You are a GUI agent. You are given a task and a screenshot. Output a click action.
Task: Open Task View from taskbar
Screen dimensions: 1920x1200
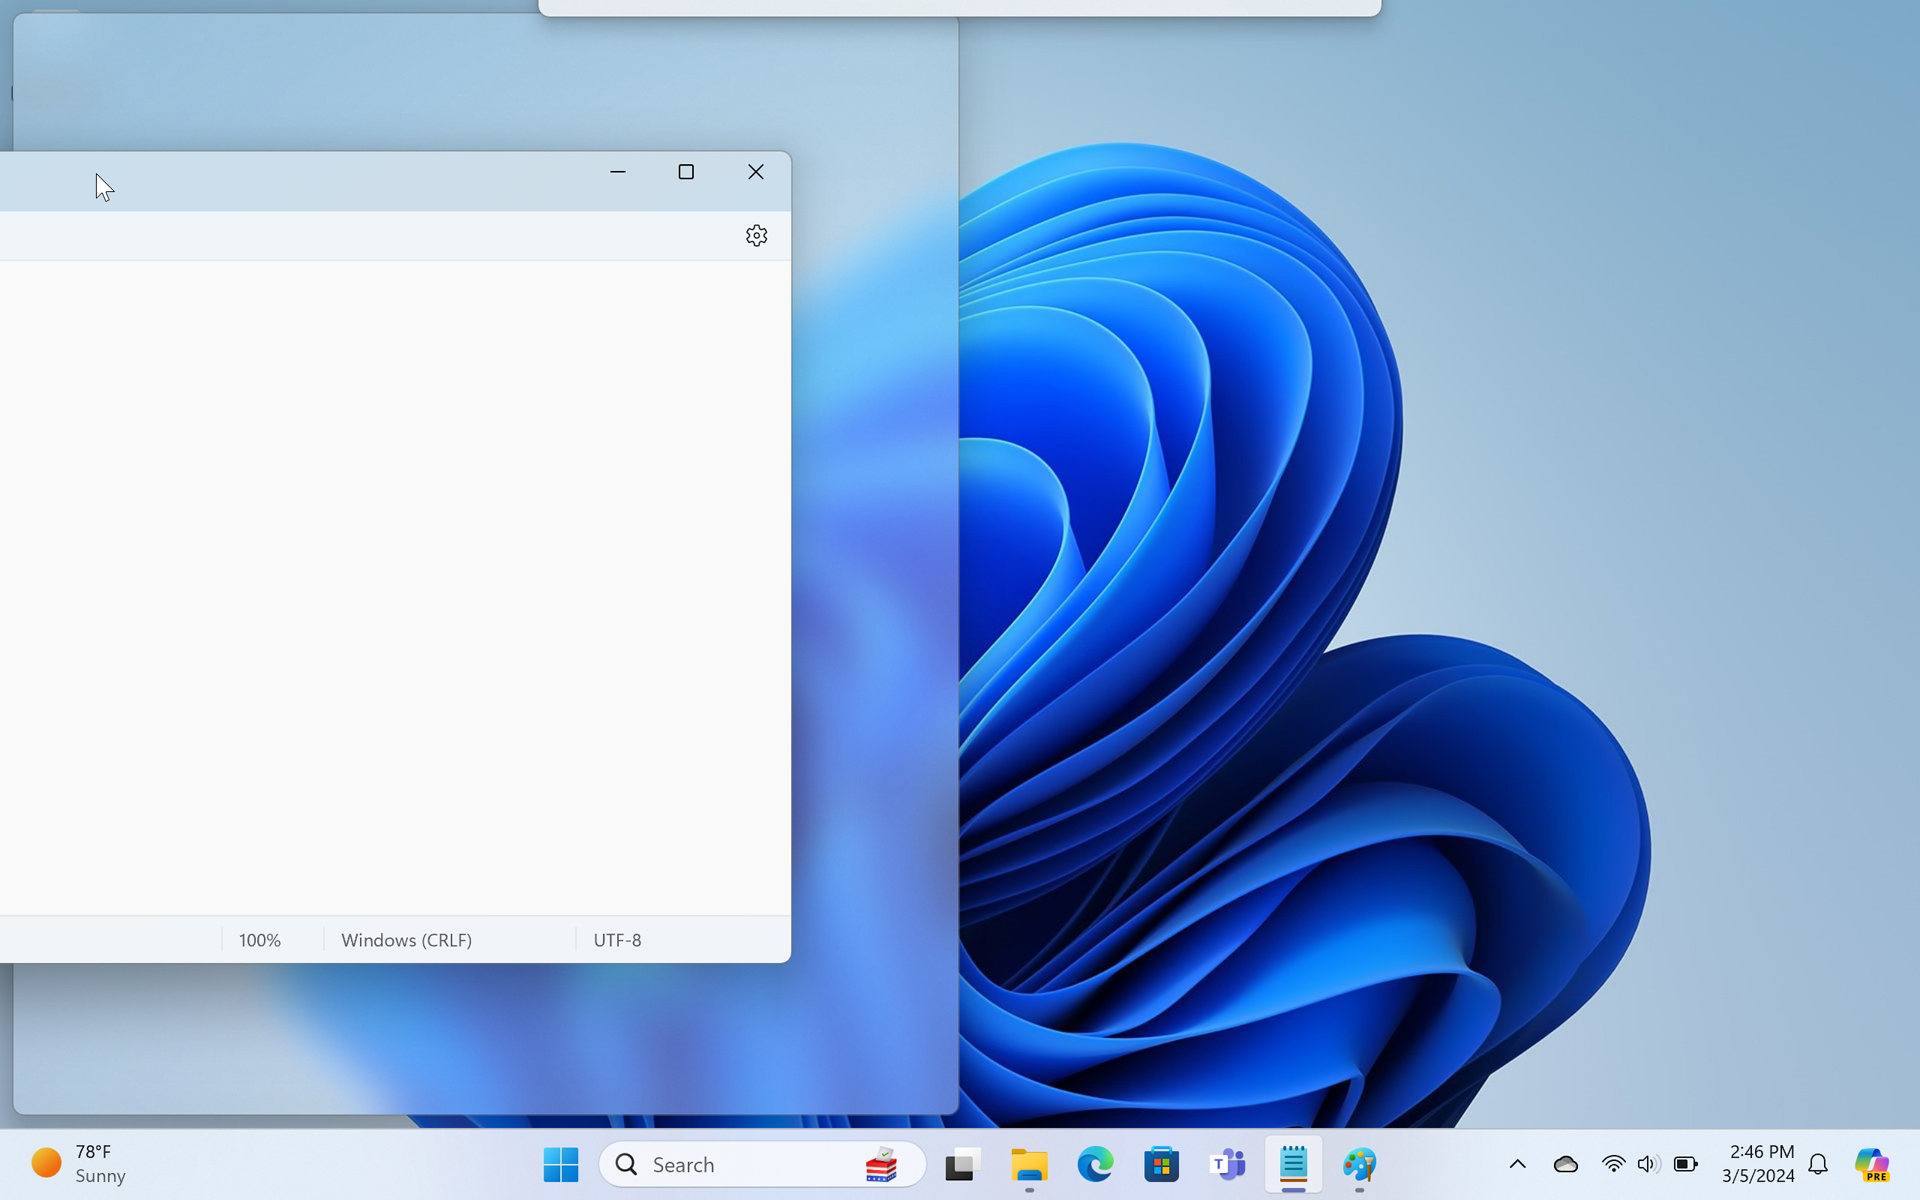coord(962,1164)
